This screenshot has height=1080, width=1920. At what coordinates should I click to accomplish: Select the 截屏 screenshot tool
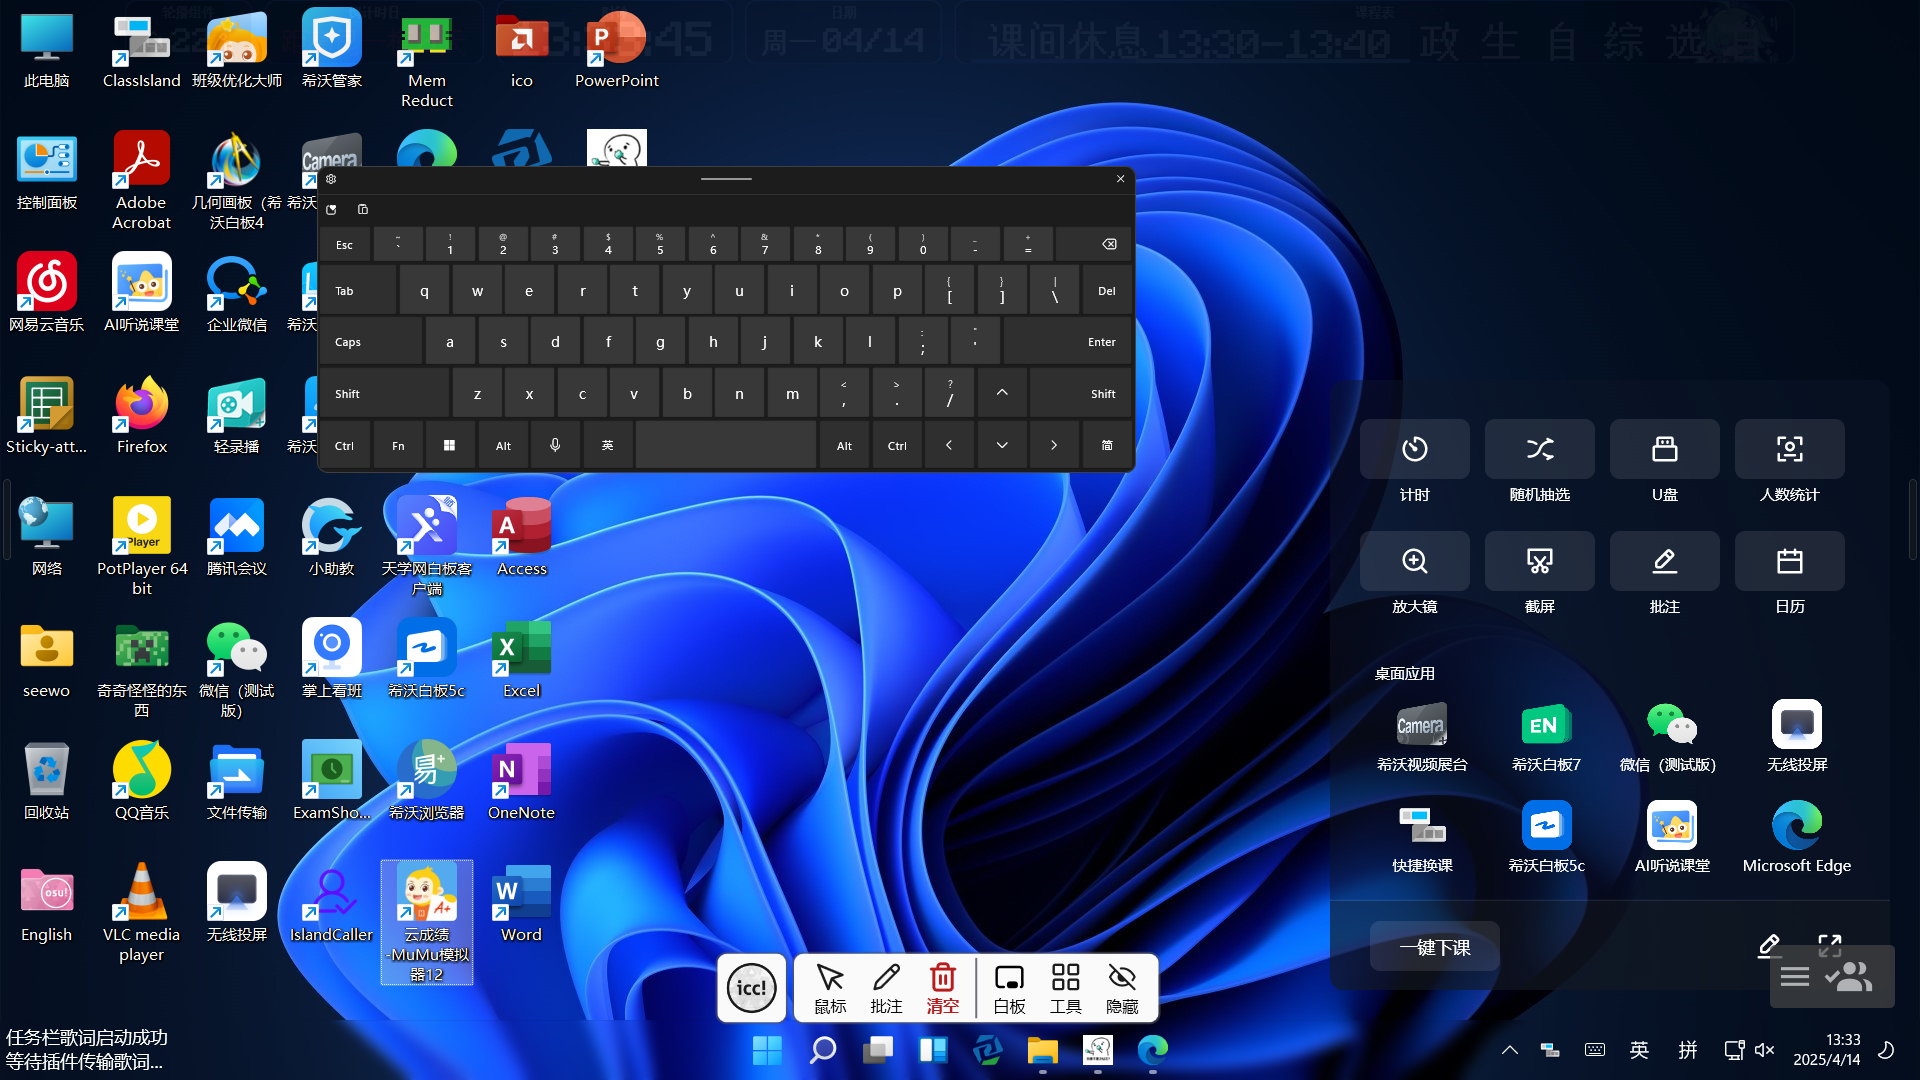tap(1539, 562)
